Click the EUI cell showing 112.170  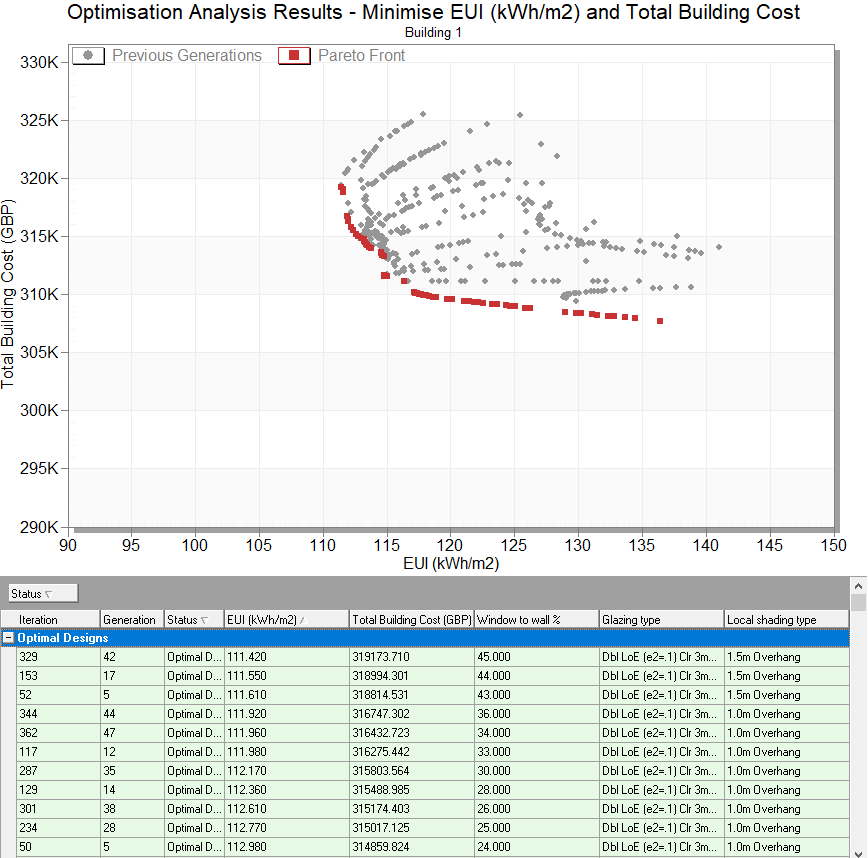(286, 771)
